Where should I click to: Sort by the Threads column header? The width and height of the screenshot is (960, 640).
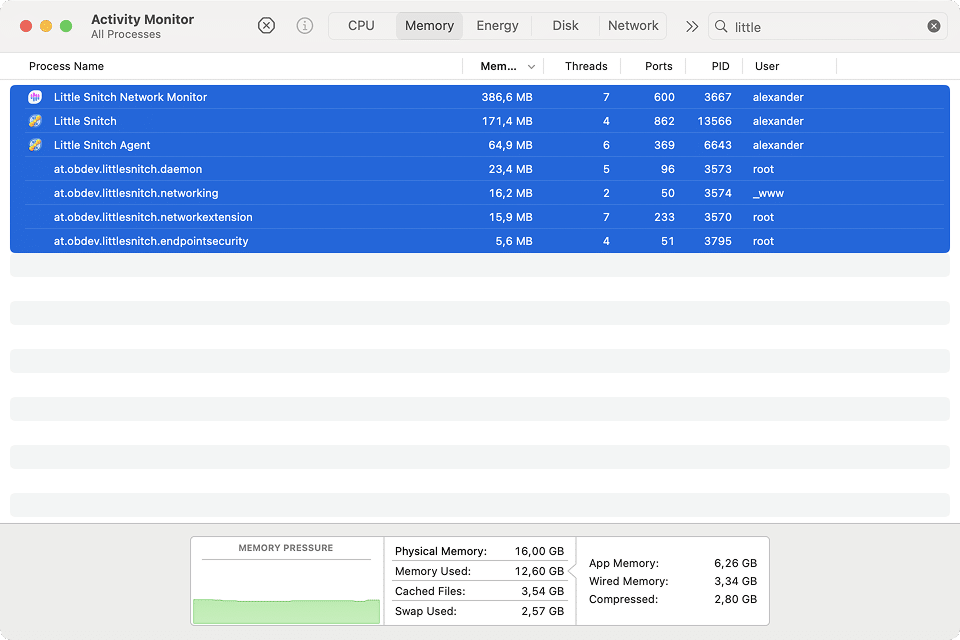tap(585, 66)
